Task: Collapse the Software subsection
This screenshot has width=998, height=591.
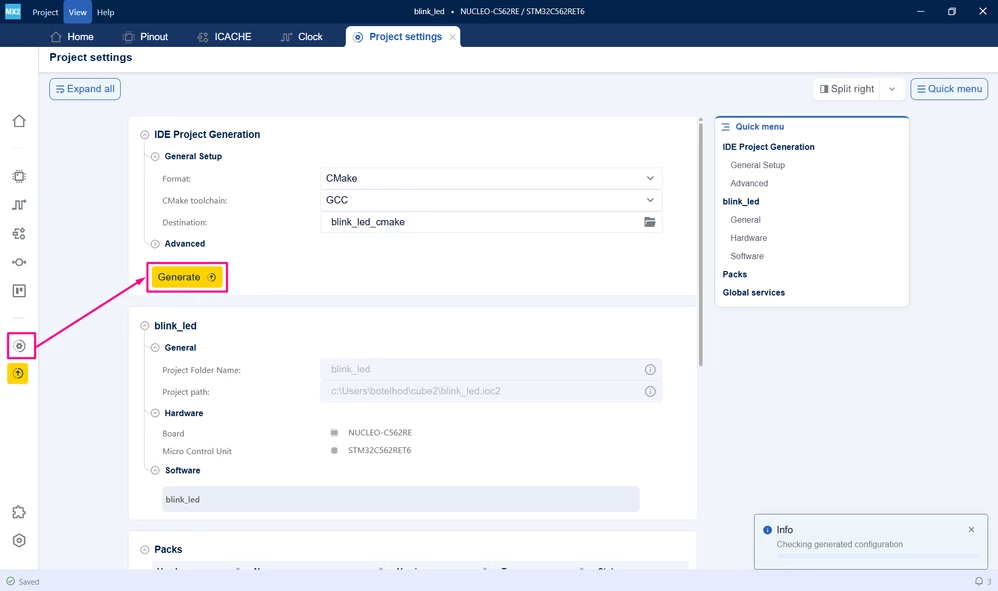Action: point(155,471)
